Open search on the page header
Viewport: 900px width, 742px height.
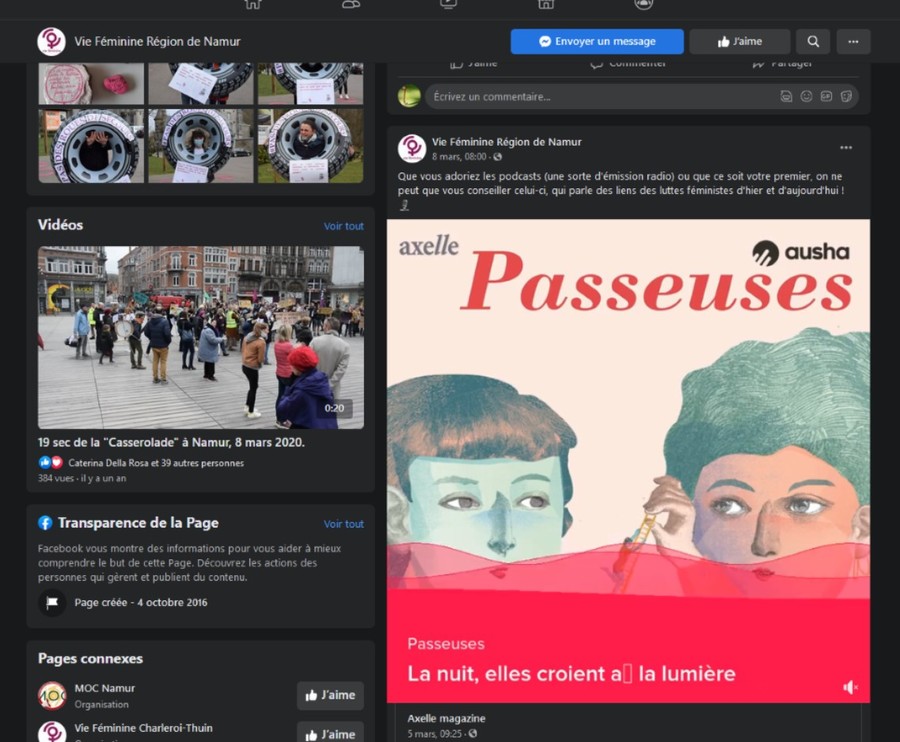pos(813,41)
